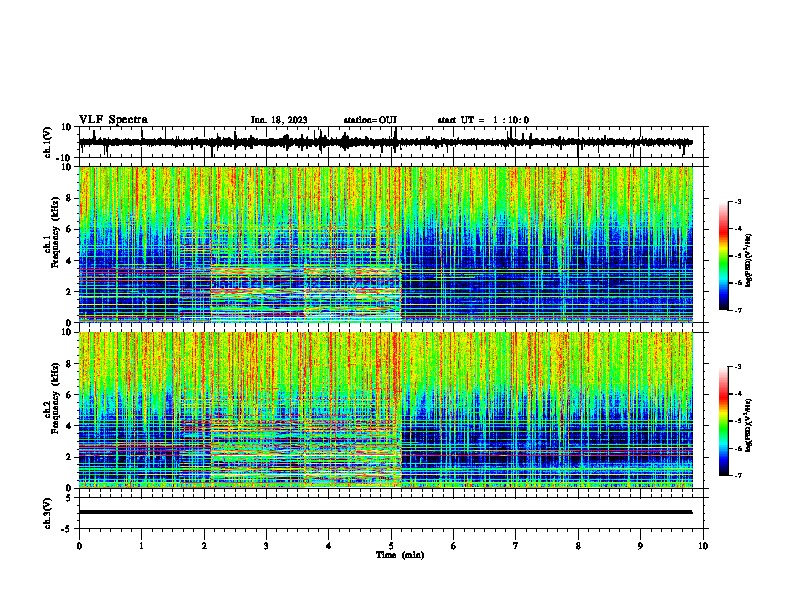Screen dimensions: 792x612
Task: Click the "-3" tick on ch.1 color bar
Action: (737, 201)
